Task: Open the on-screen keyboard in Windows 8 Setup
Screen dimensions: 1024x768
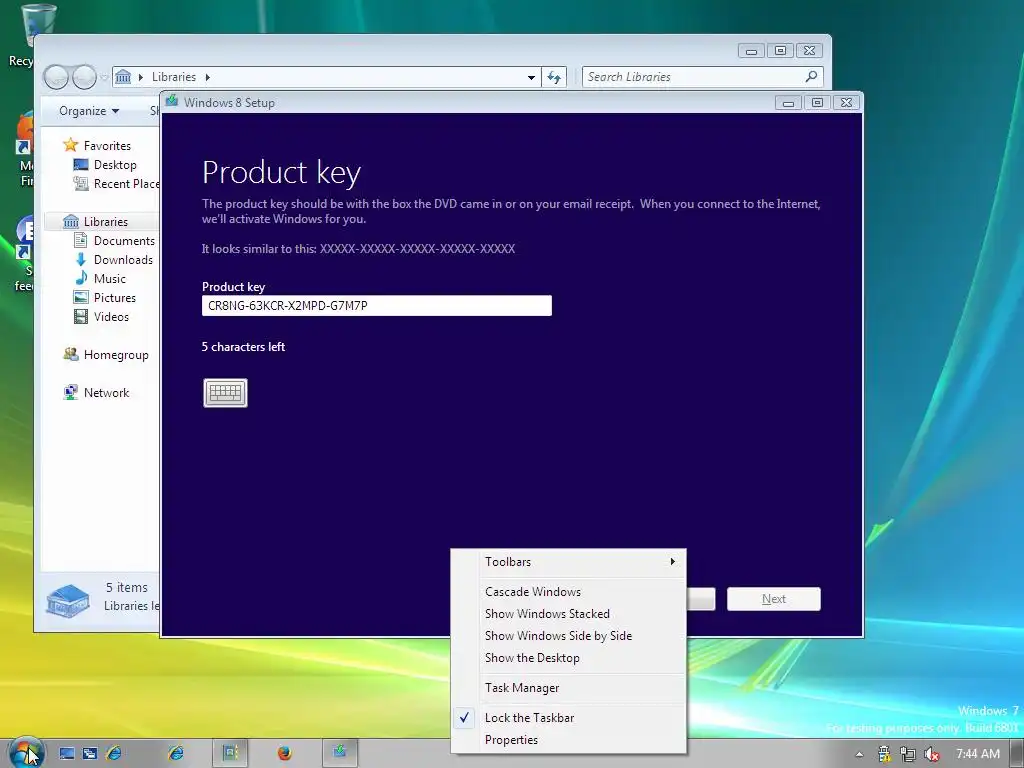Action: click(225, 393)
